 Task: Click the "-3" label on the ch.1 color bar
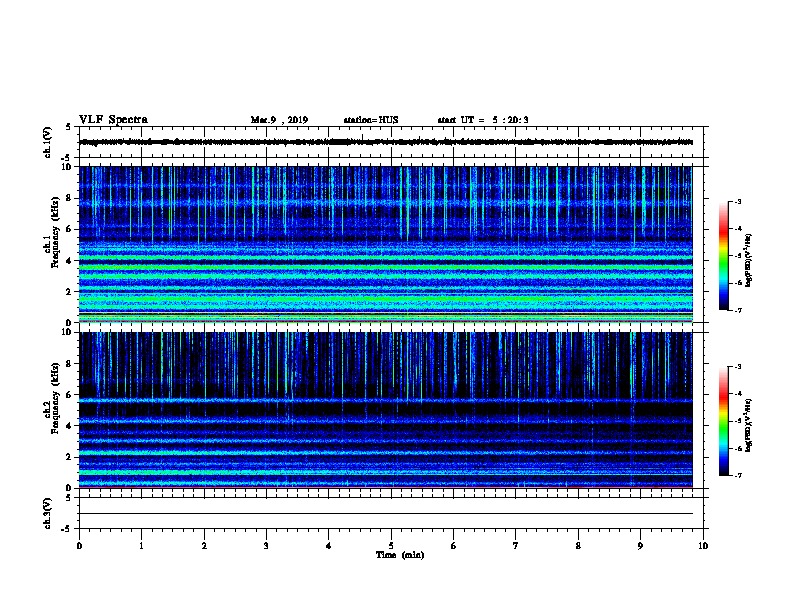(x=737, y=201)
